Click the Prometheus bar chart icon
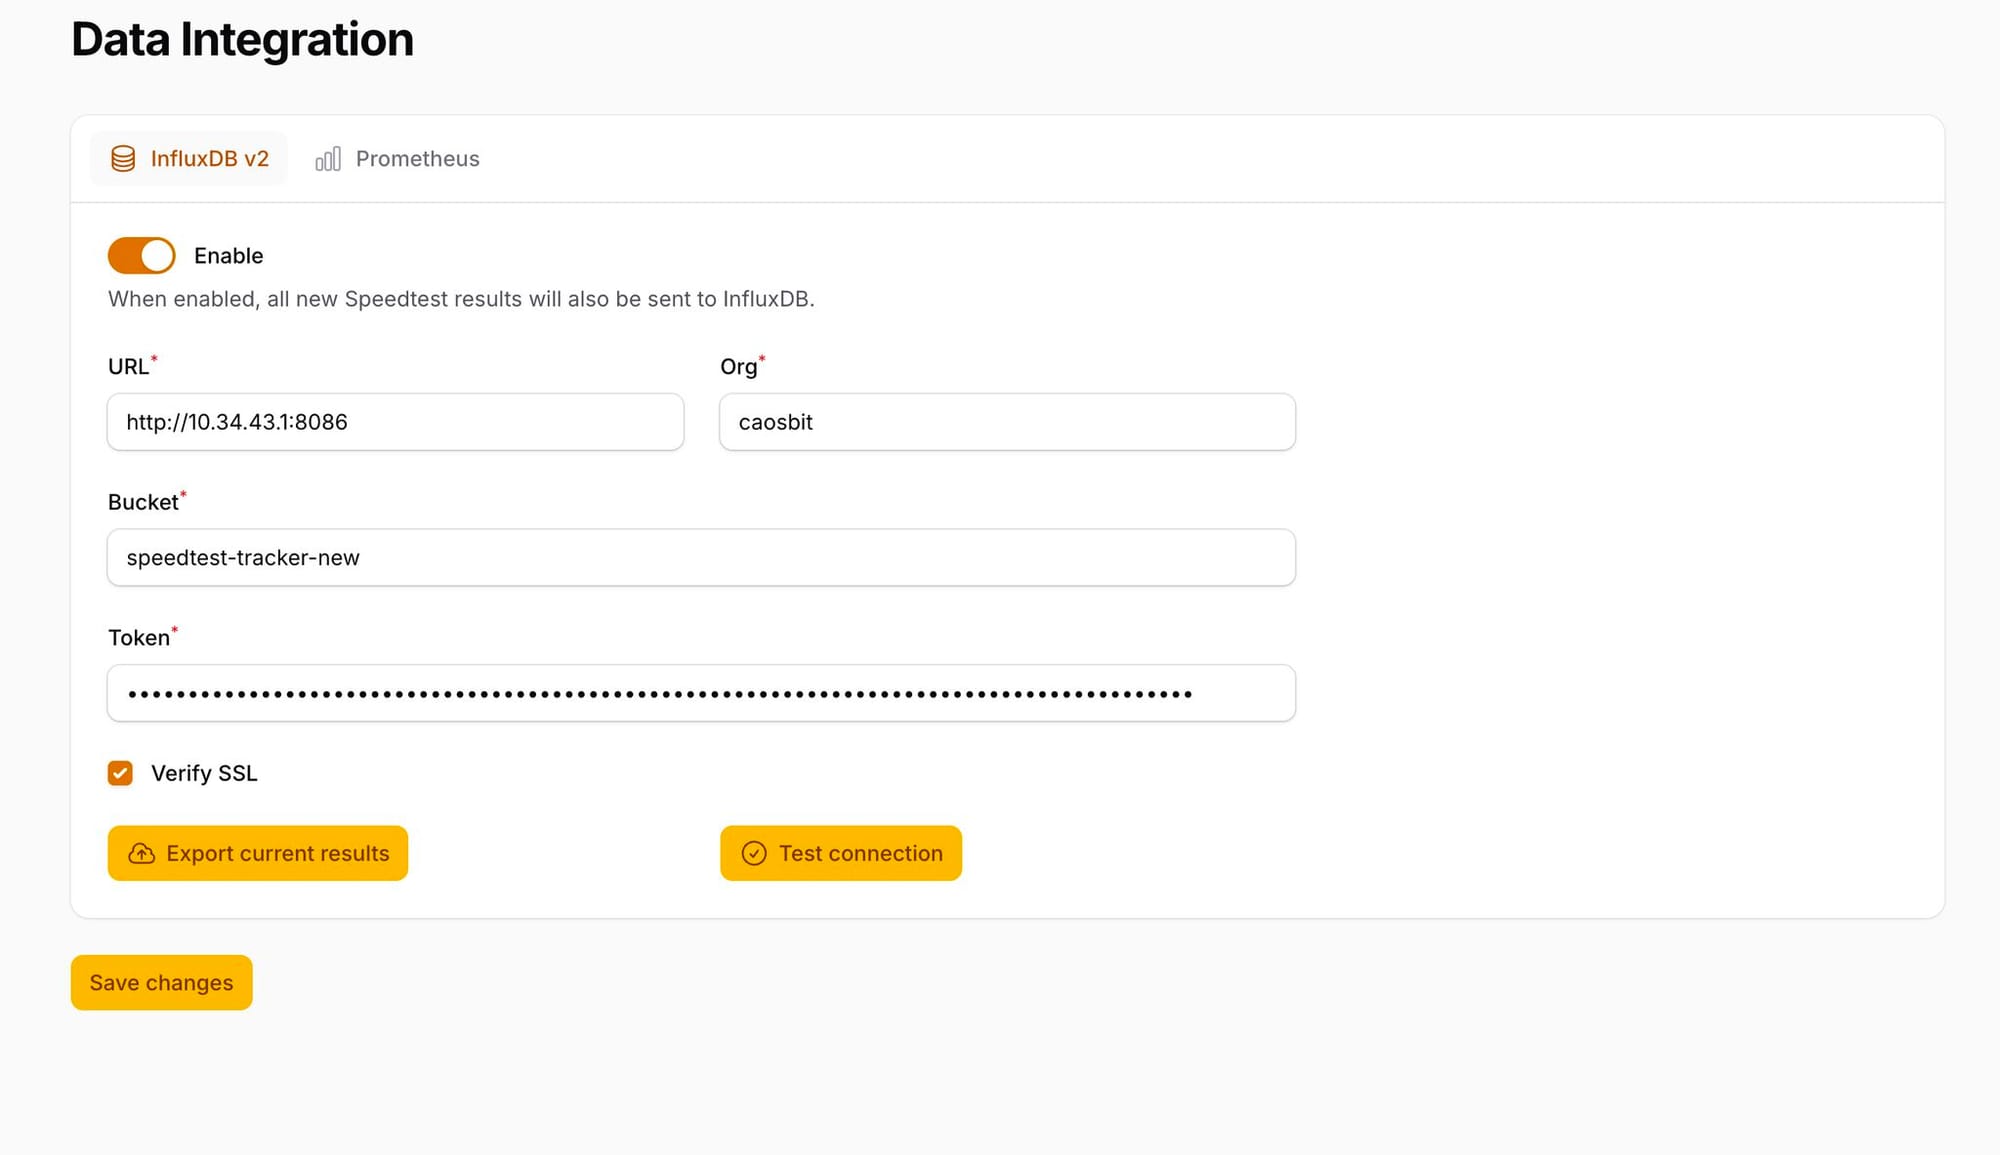The image size is (2000, 1155). [x=328, y=159]
